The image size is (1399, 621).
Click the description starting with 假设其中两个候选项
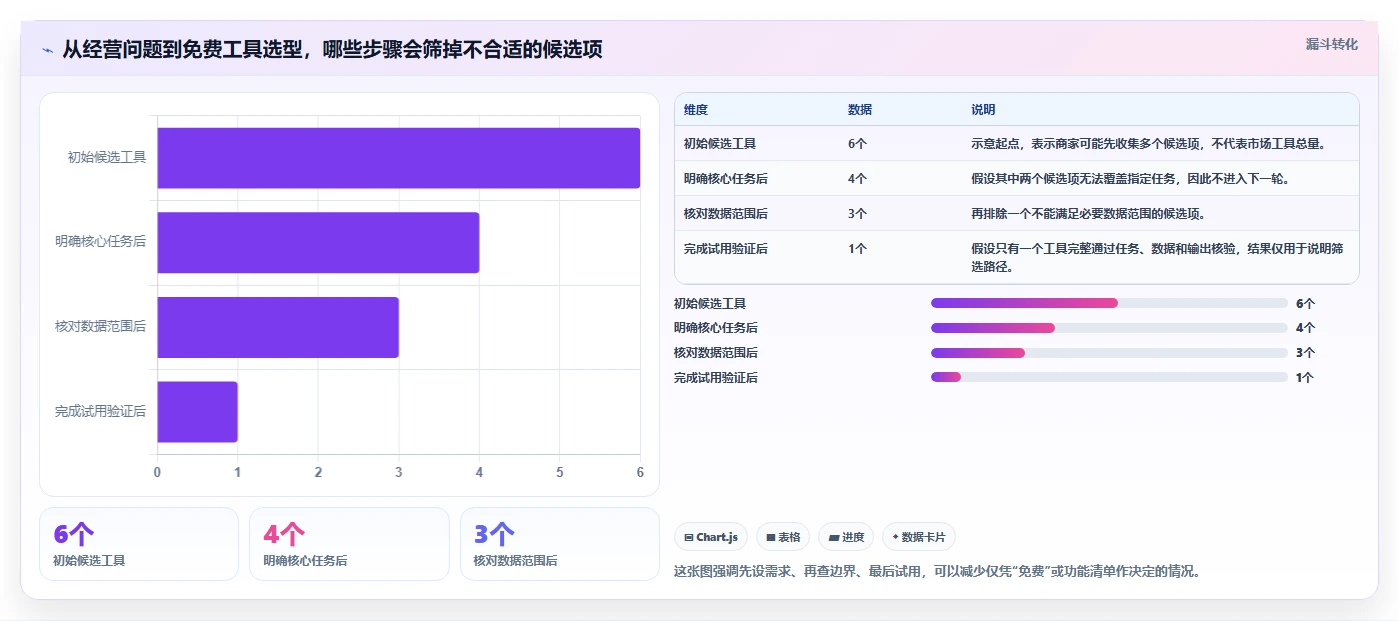click(1130, 178)
